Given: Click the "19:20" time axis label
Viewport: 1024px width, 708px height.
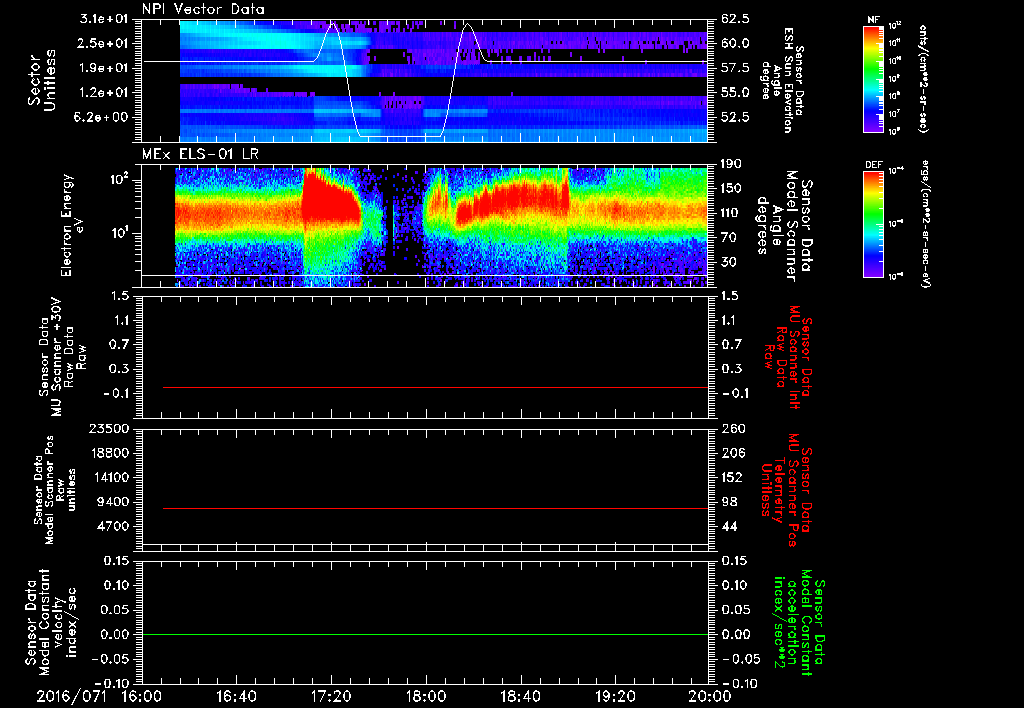Looking at the screenshot, I should 615,696.
